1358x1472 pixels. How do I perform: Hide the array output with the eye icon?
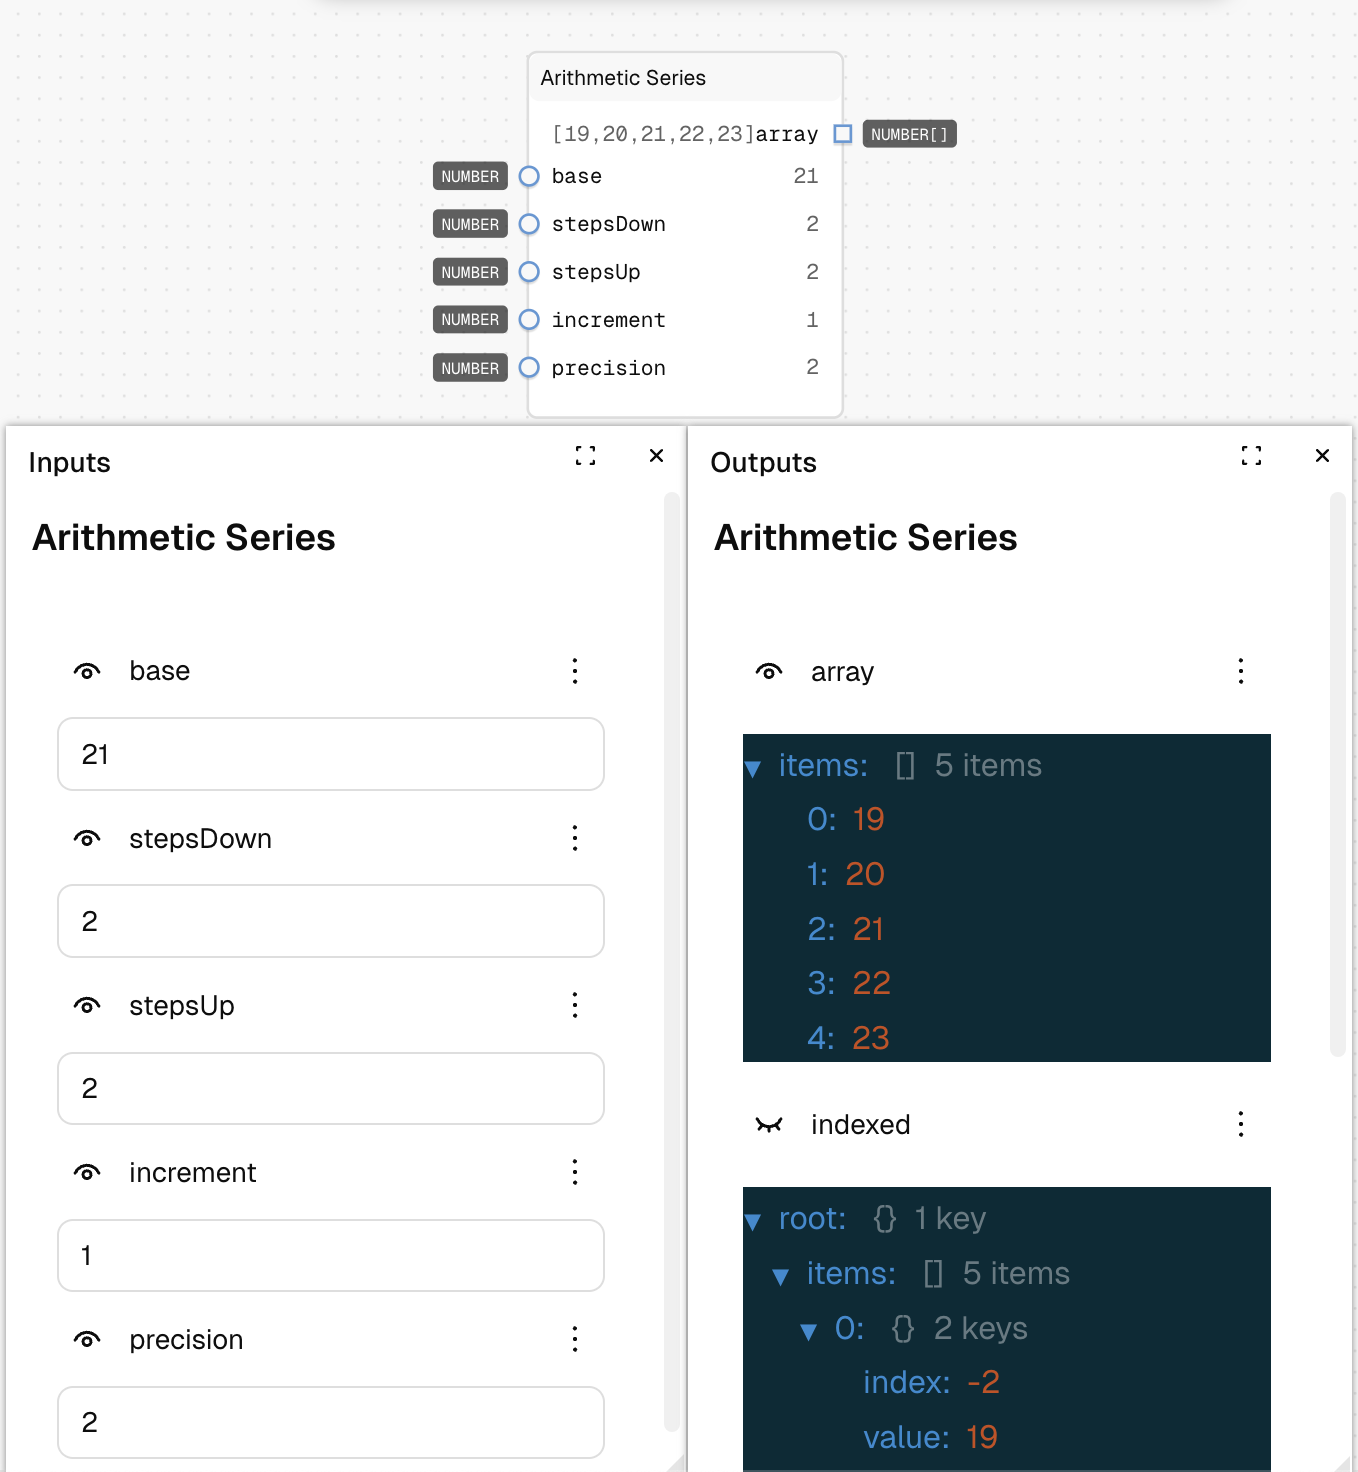(x=769, y=671)
